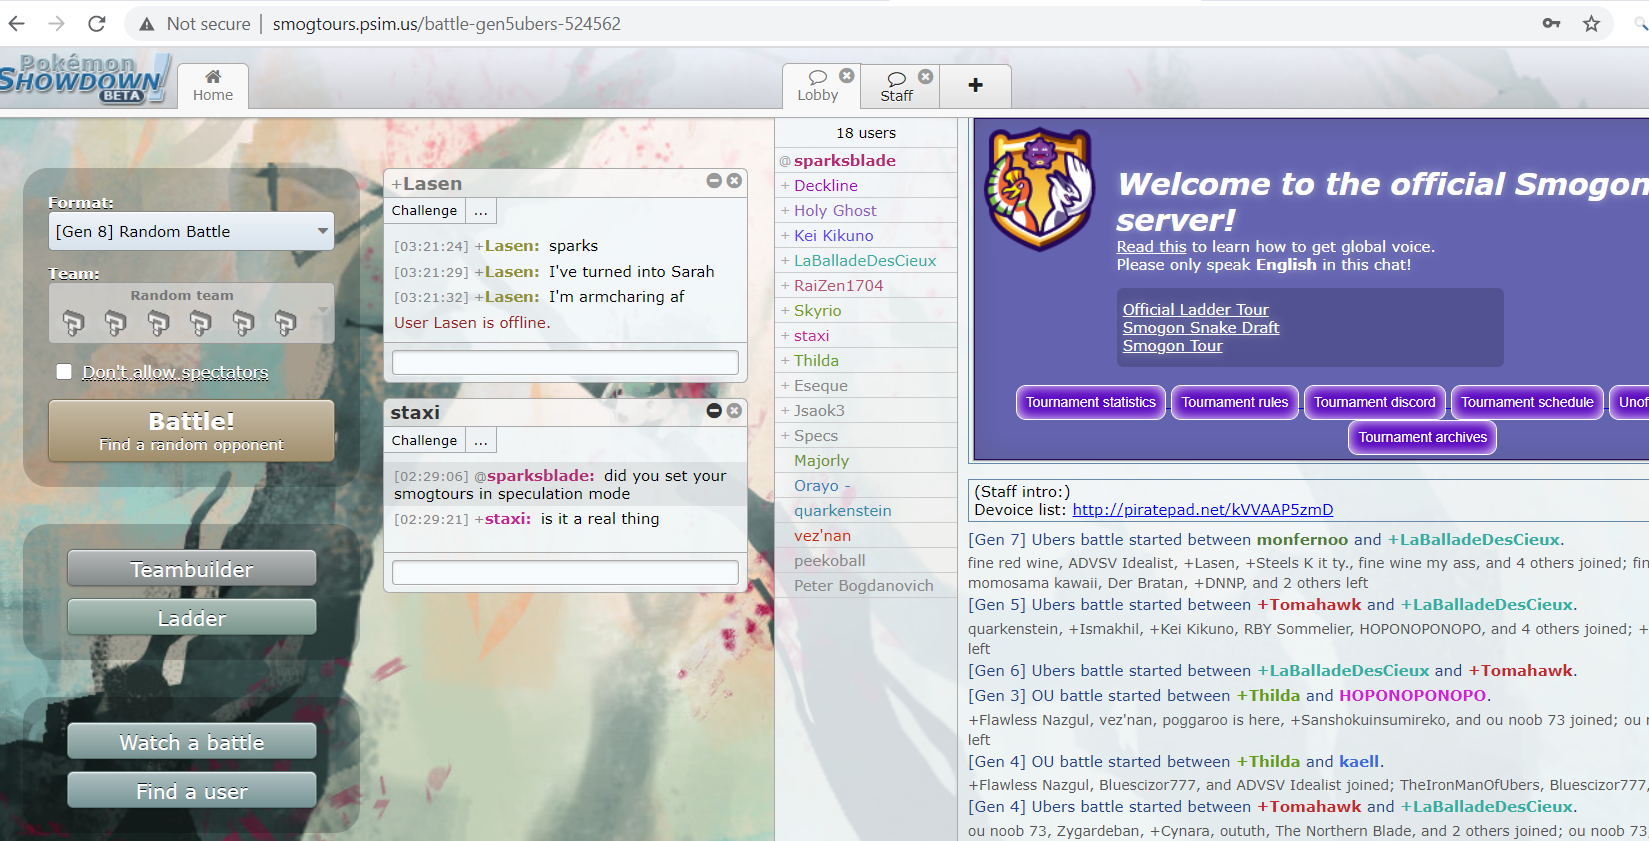This screenshot has width=1649, height=841.
Task: Click Tournament discord button
Action: click(x=1374, y=402)
